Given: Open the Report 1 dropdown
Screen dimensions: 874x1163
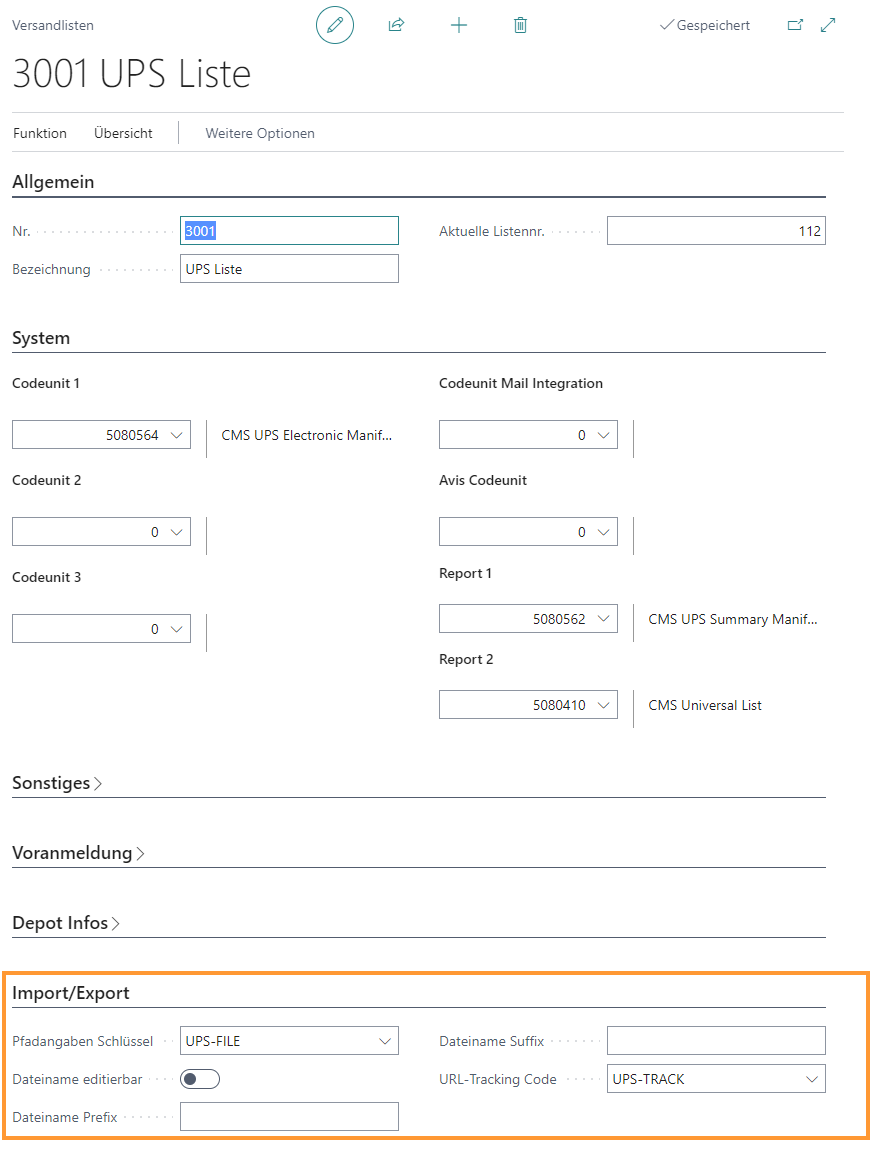Looking at the screenshot, I should (604, 619).
